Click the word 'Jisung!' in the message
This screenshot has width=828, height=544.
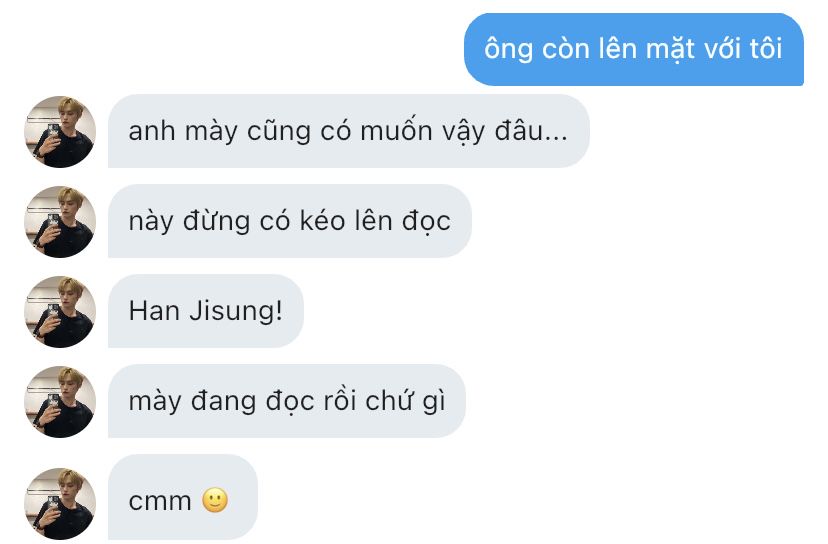pos(236,312)
